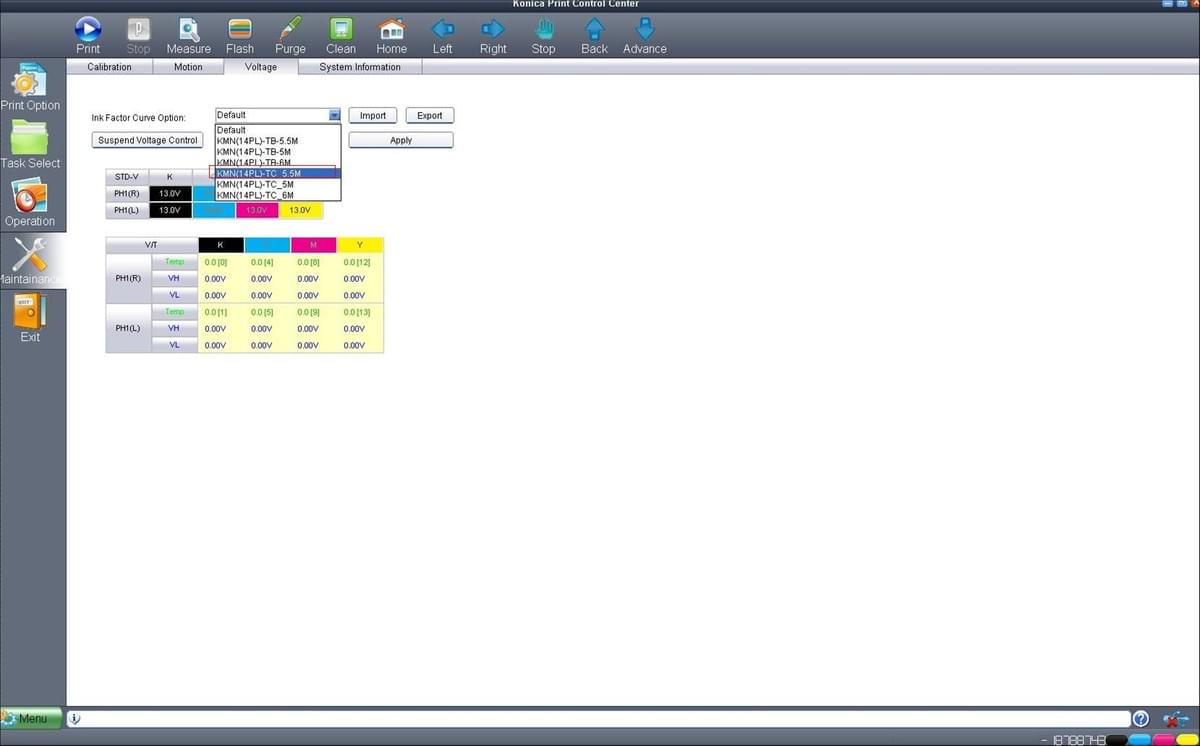Open help with the question mark icon

click(1140, 718)
